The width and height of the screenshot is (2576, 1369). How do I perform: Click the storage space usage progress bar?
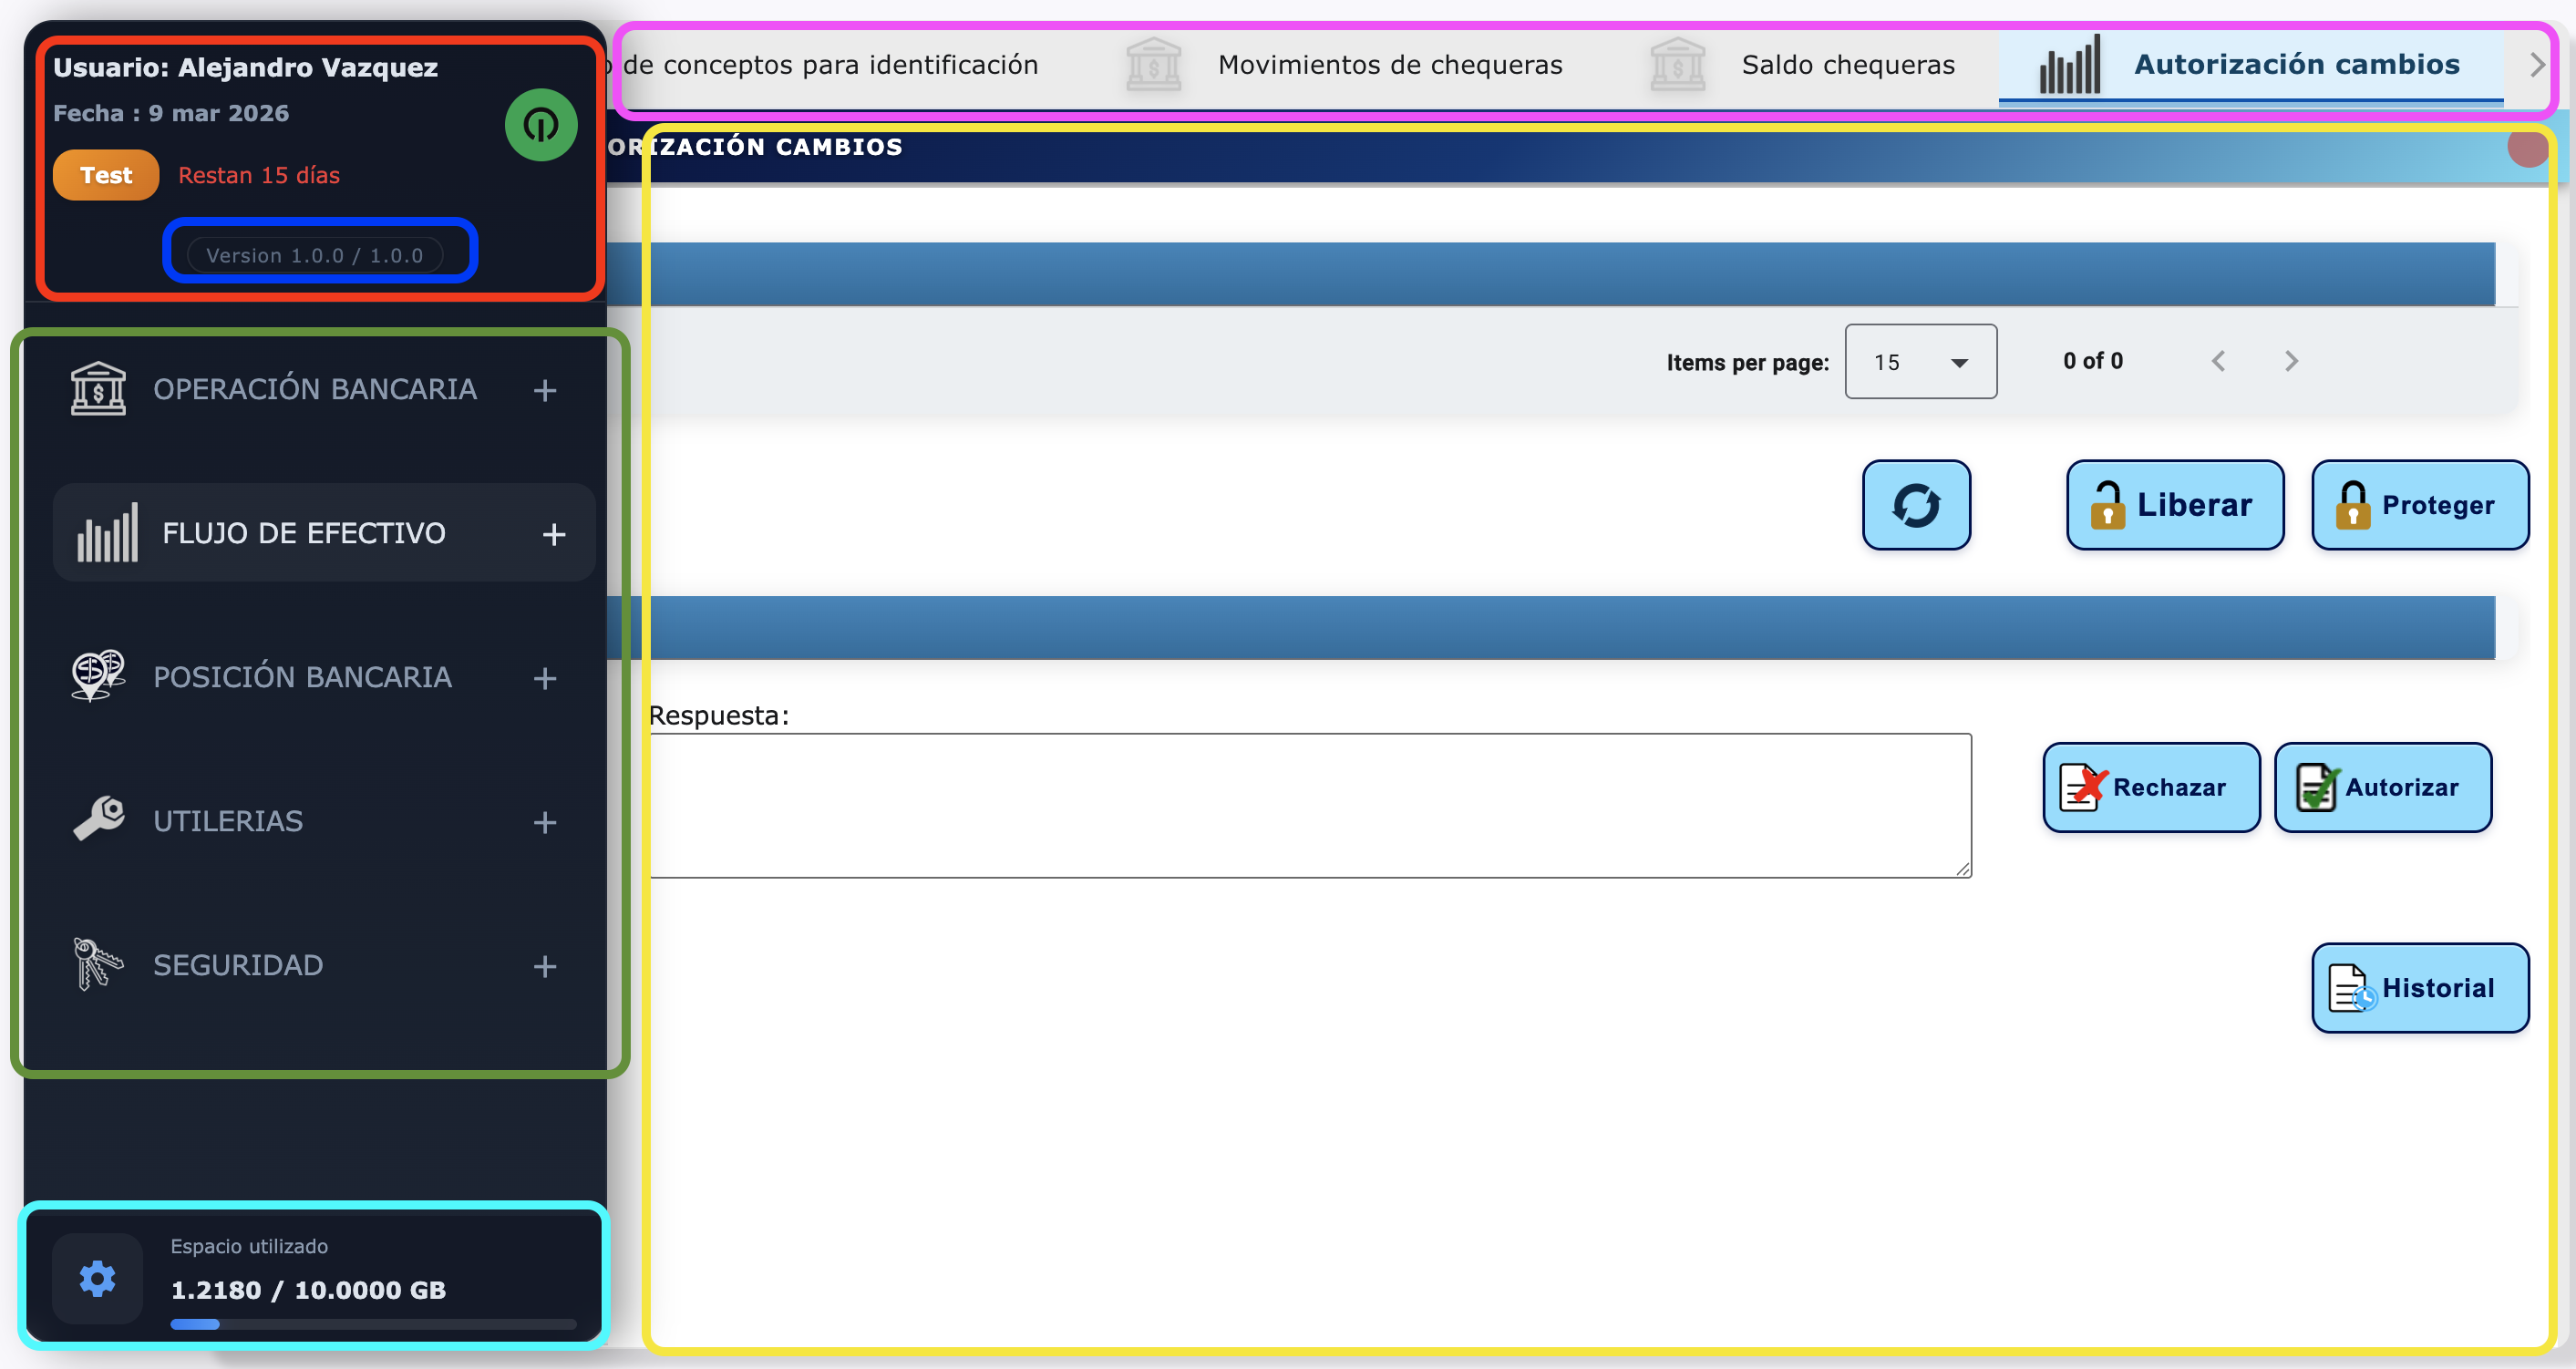[x=372, y=1324]
